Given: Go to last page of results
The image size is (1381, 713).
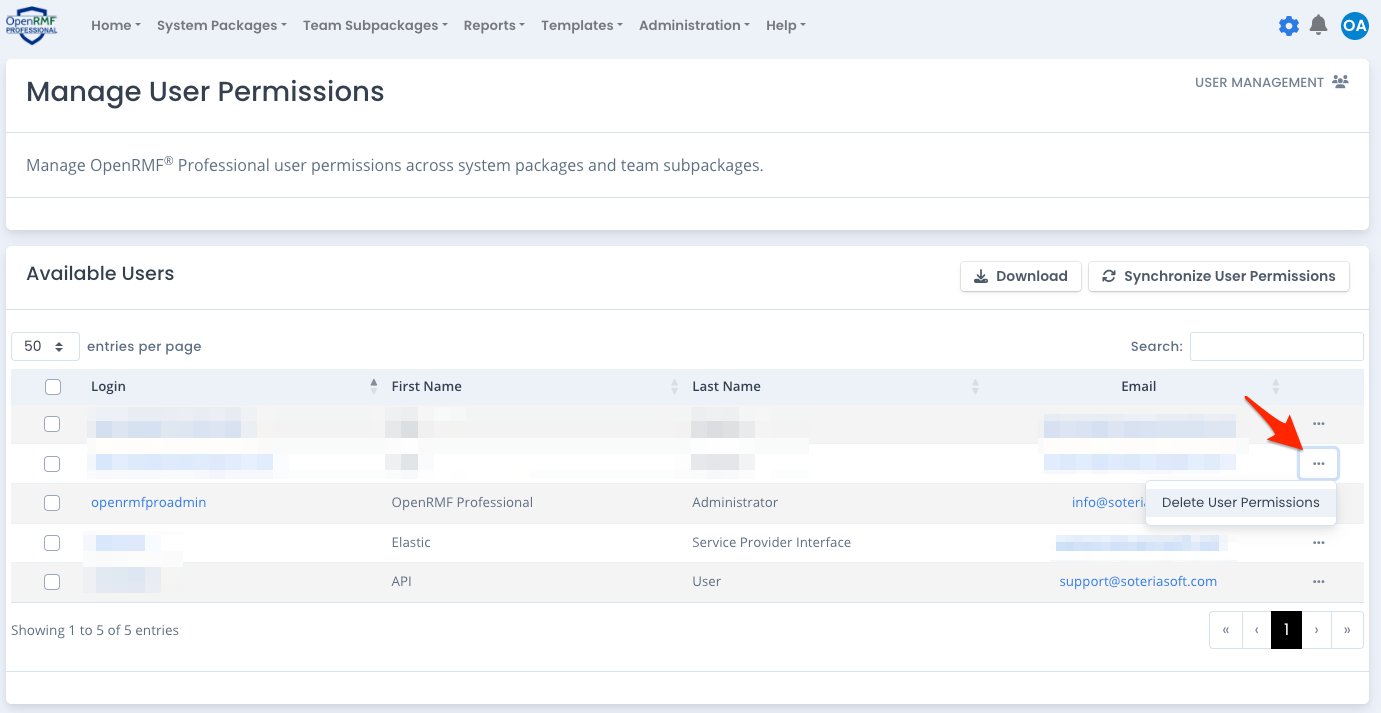Looking at the screenshot, I should [x=1348, y=630].
